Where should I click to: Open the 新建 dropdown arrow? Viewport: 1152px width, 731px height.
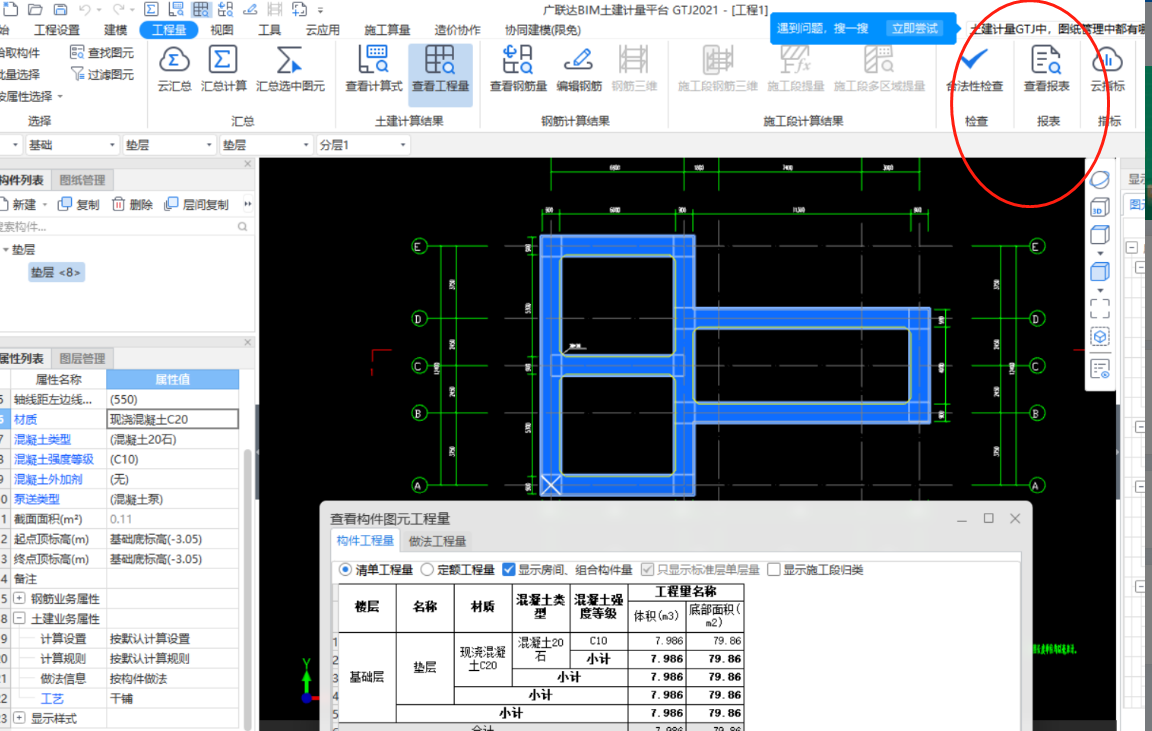coord(45,204)
